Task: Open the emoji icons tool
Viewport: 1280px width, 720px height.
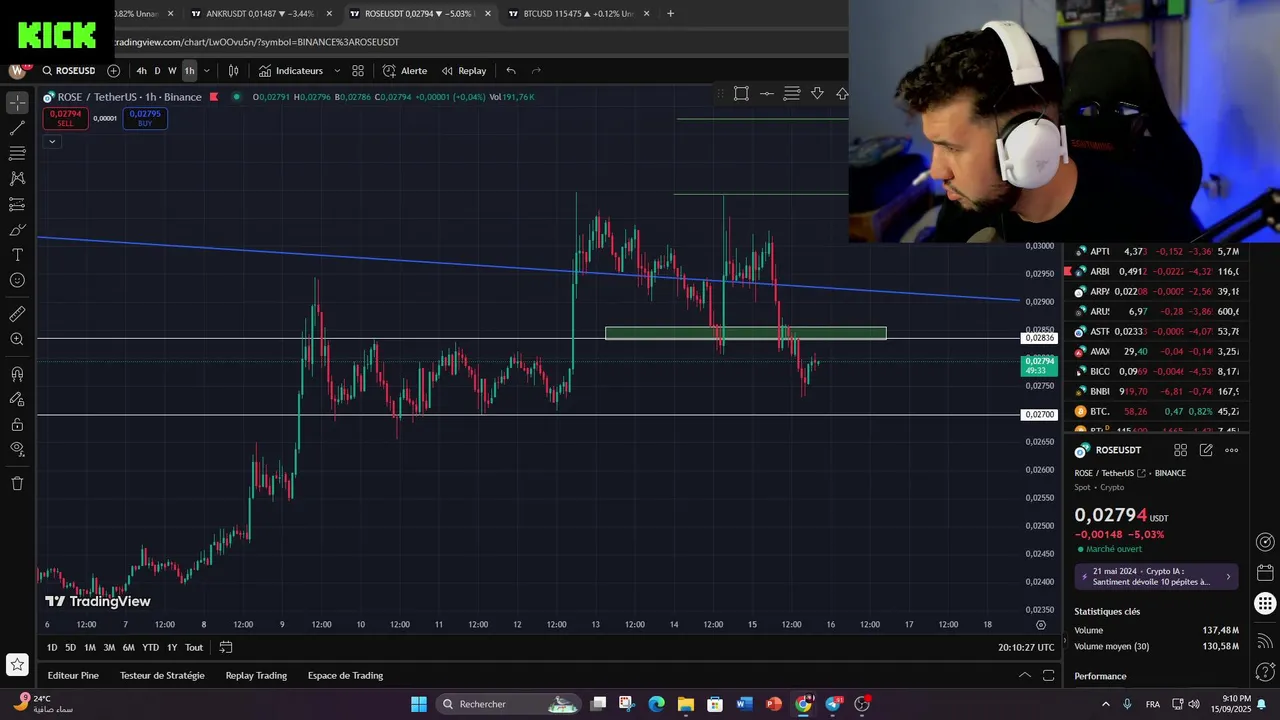Action: click(x=17, y=280)
